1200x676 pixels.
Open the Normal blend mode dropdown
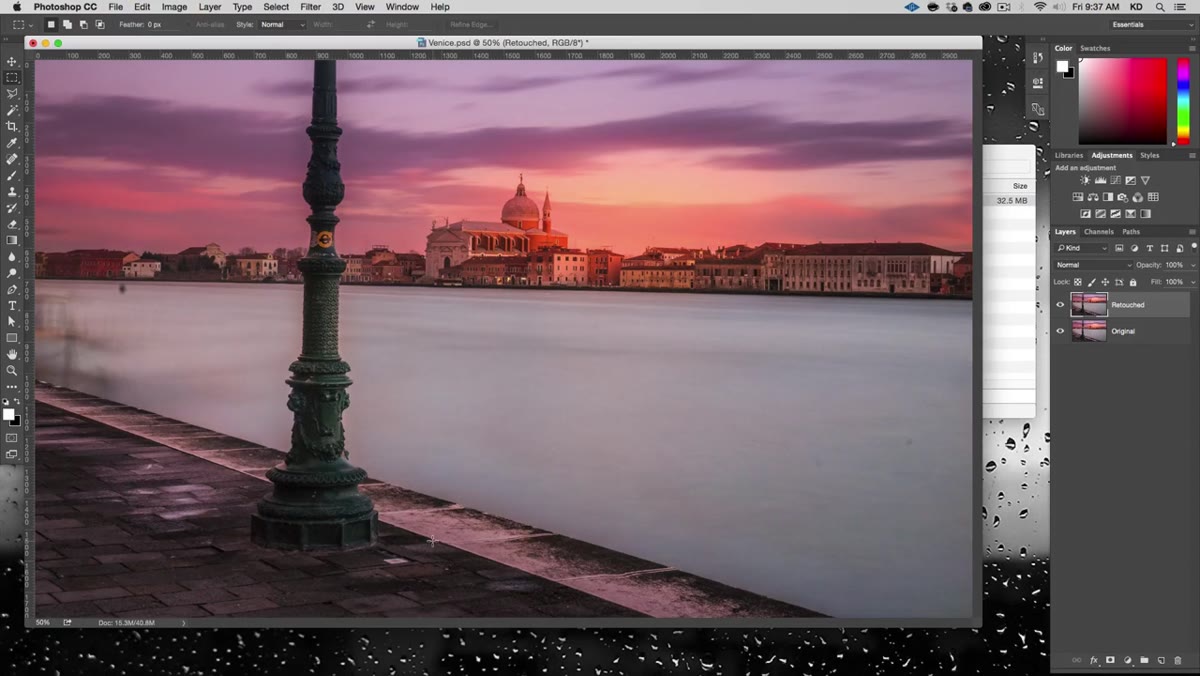click(1093, 265)
